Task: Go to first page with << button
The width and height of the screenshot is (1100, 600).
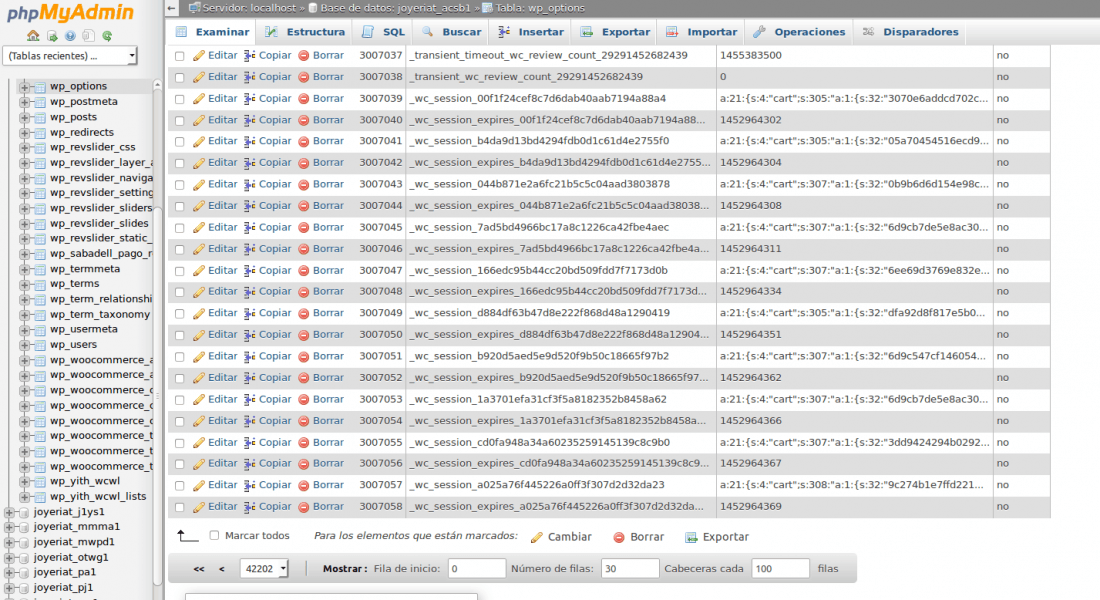Action: [x=199, y=569]
